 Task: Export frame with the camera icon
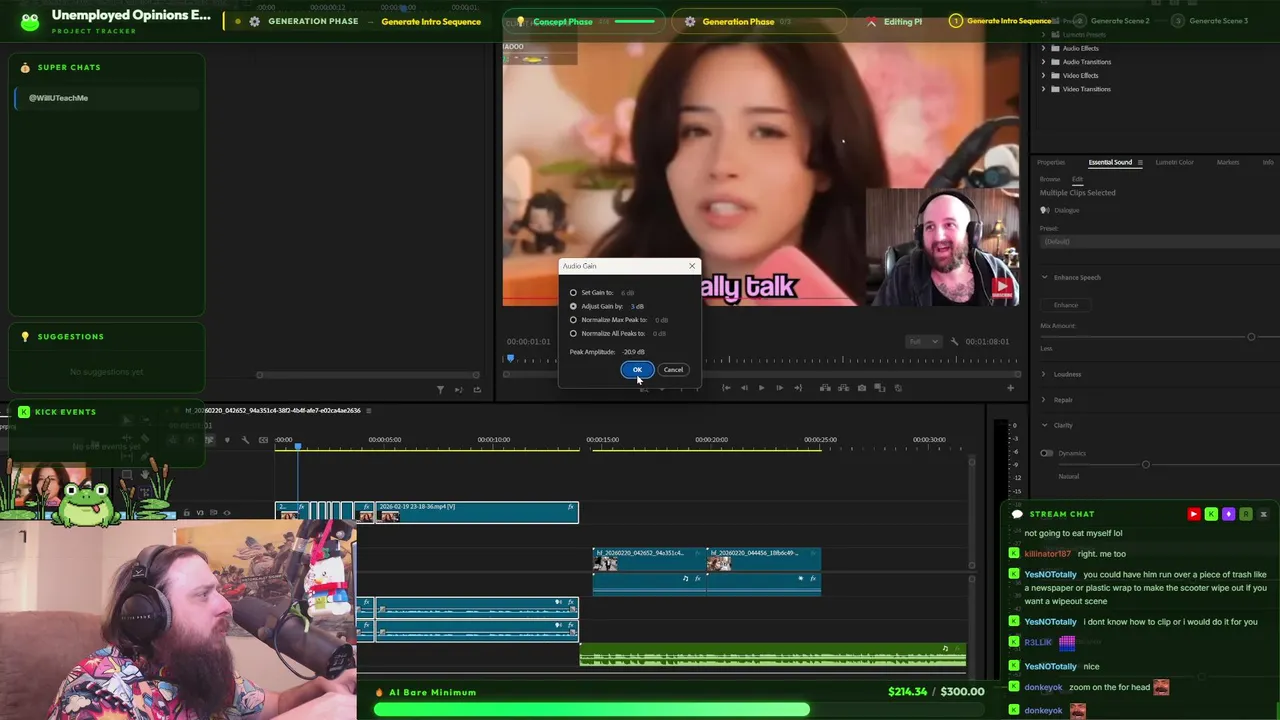click(x=861, y=388)
